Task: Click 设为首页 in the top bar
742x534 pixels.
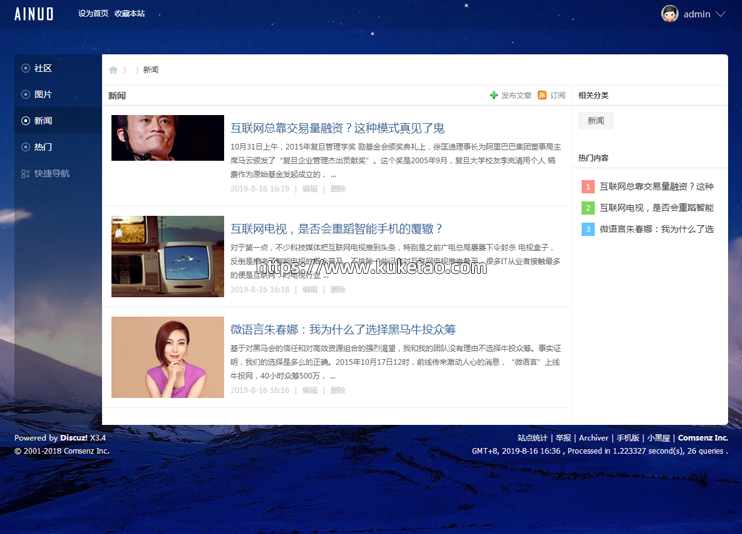Action: 93,14
